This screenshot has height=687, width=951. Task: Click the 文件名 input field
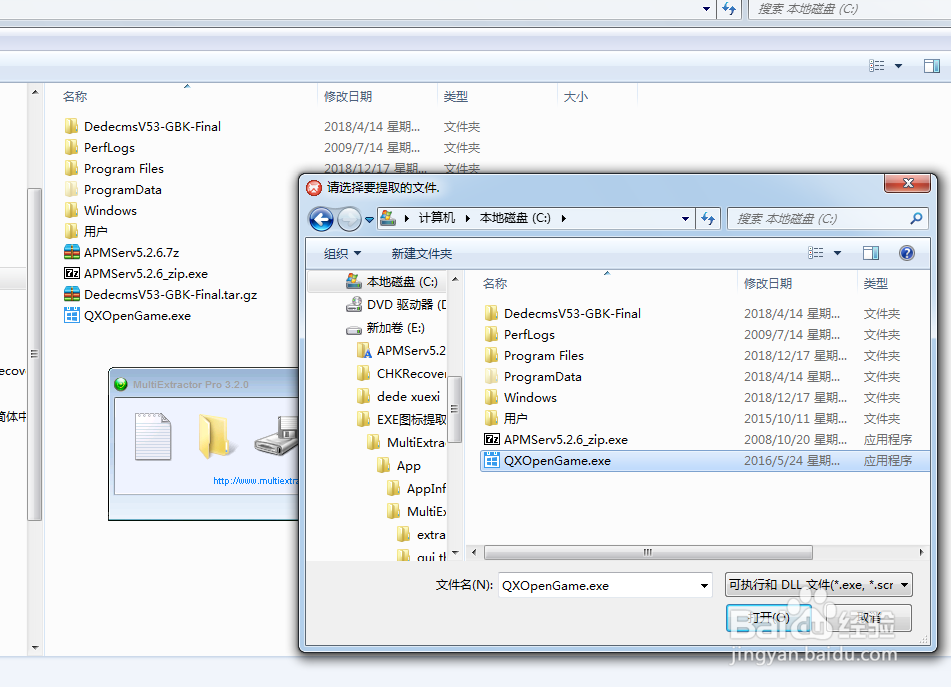(x=598, y=585)
